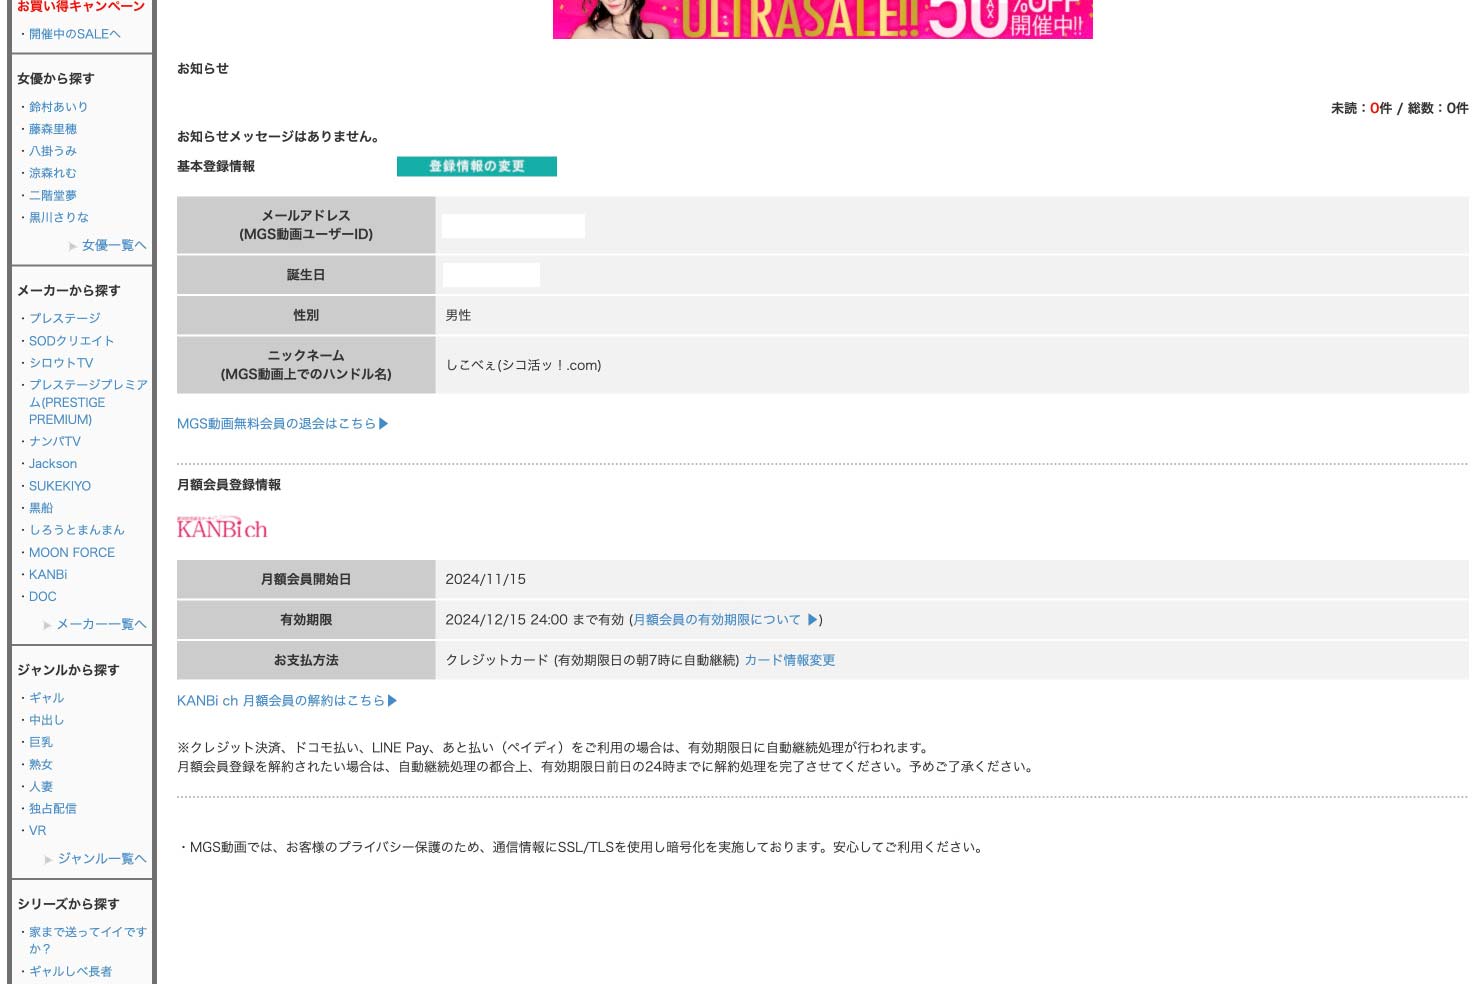Open maker KANBi sidebar link
This screenshot has height=984, width=1476.
pyautogui.click(x=48, y=575)
